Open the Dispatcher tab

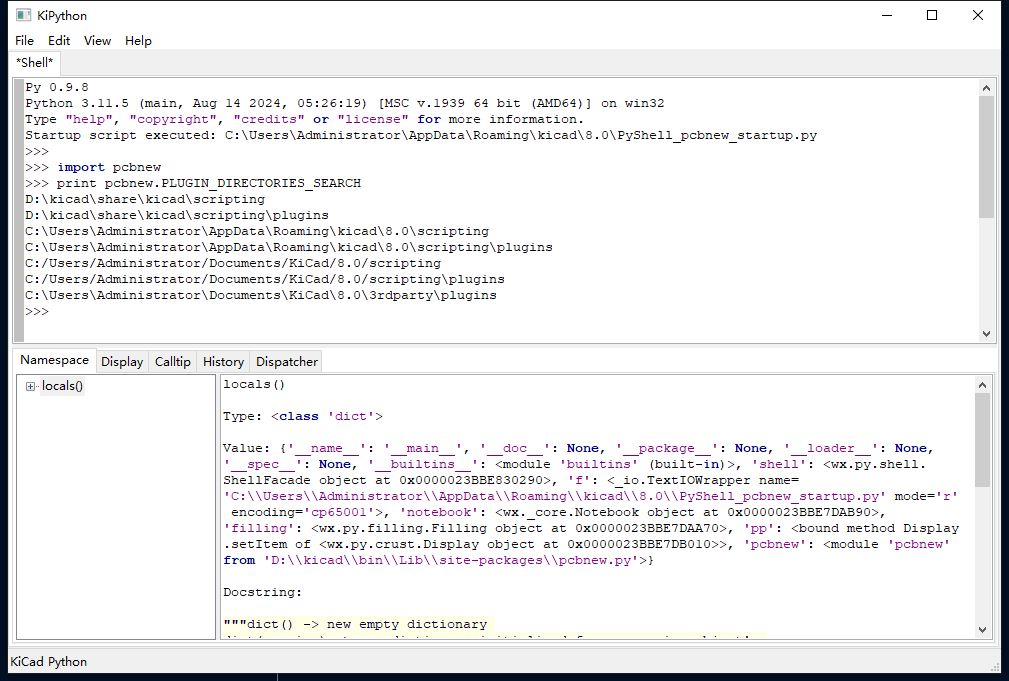[287, 362]
